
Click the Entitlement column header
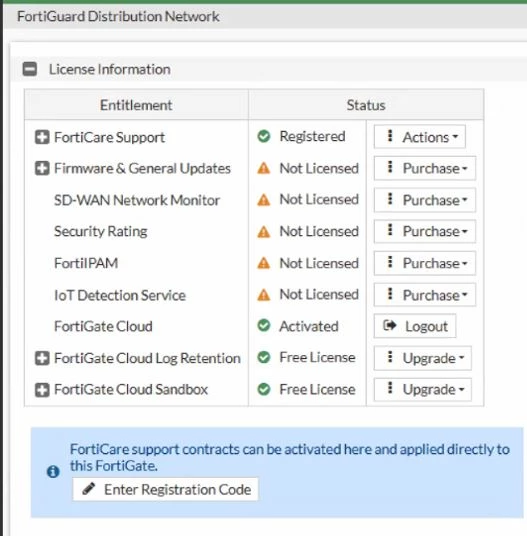(x=136, y=105)
